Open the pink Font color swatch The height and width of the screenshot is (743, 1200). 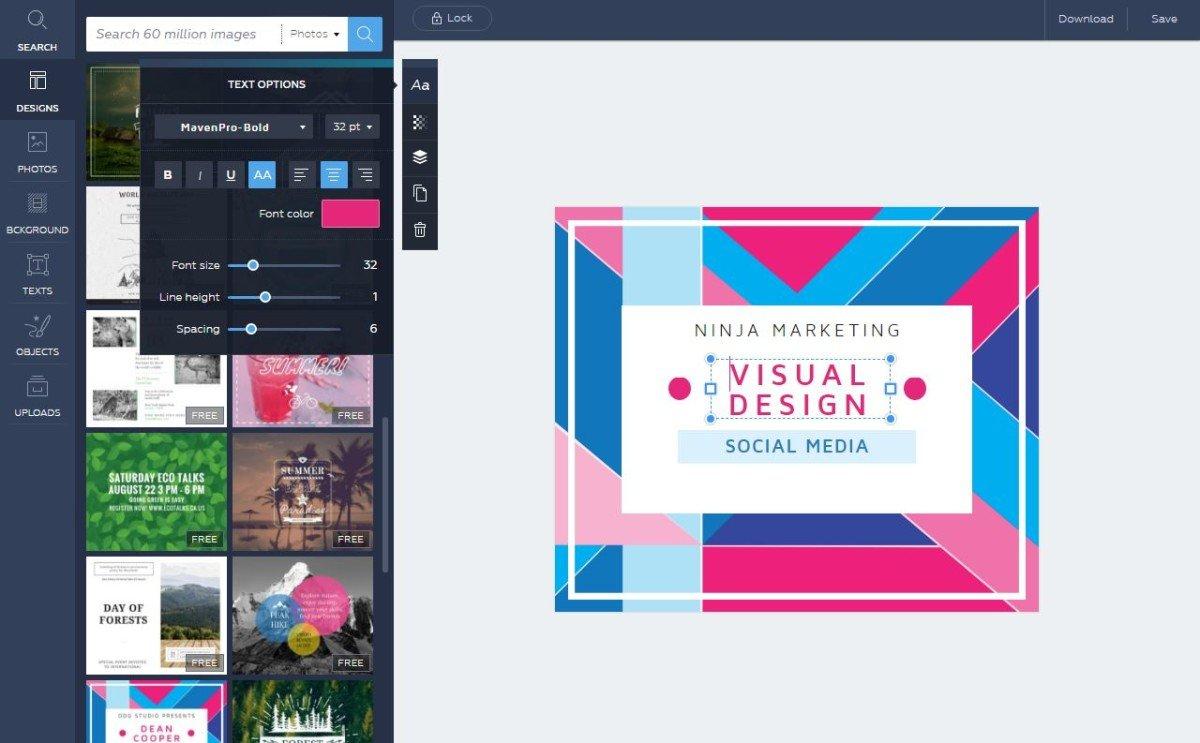tap(350, 213)
